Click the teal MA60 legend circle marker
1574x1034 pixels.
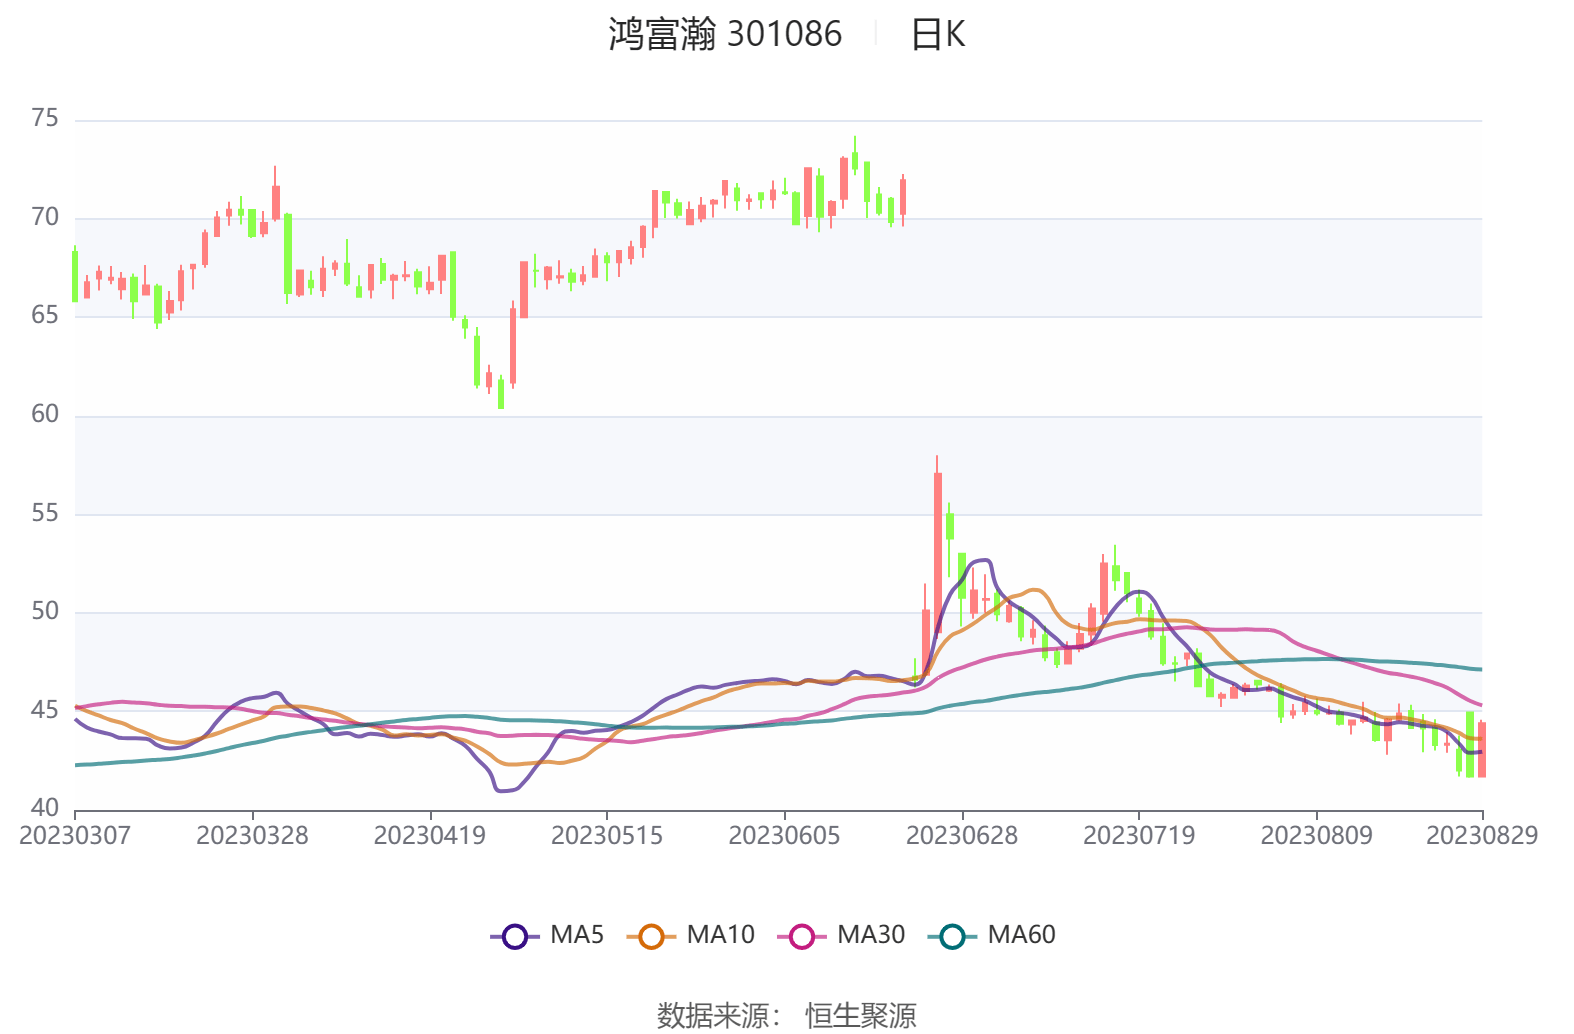pyautogui.click(x=952, y=937)
